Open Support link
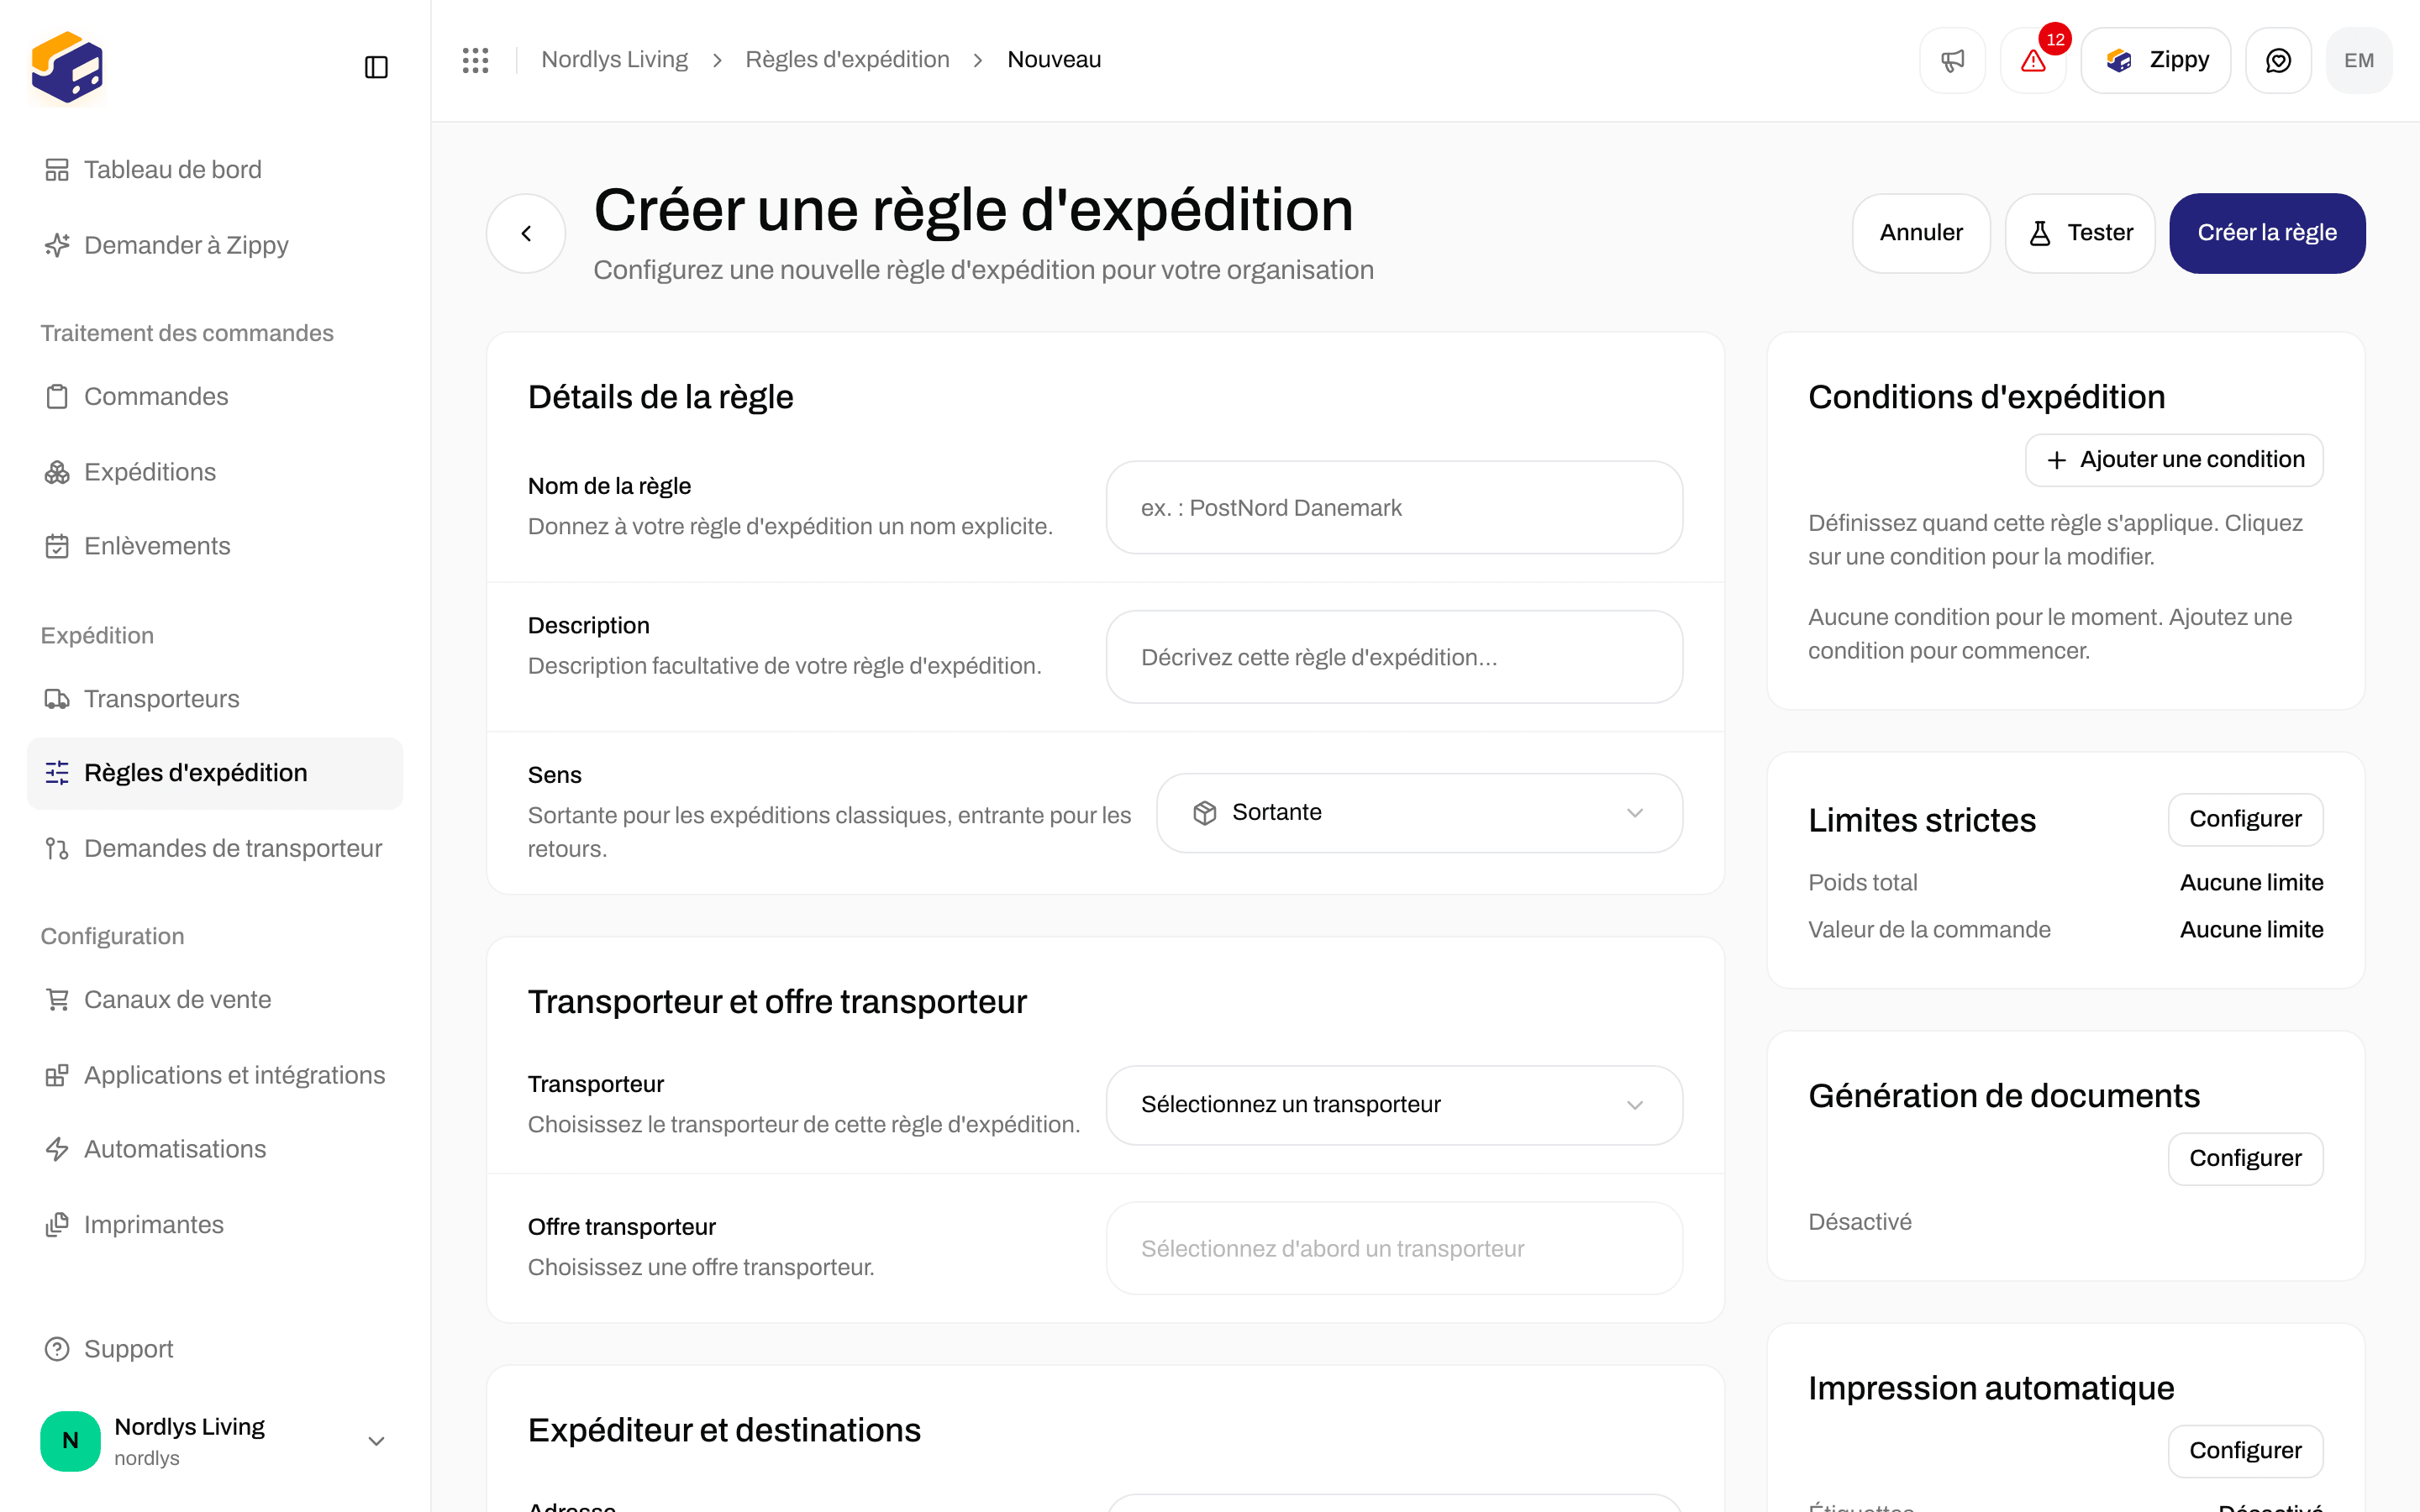This screenshot has height=1512, width=2420. (215, 1349)
